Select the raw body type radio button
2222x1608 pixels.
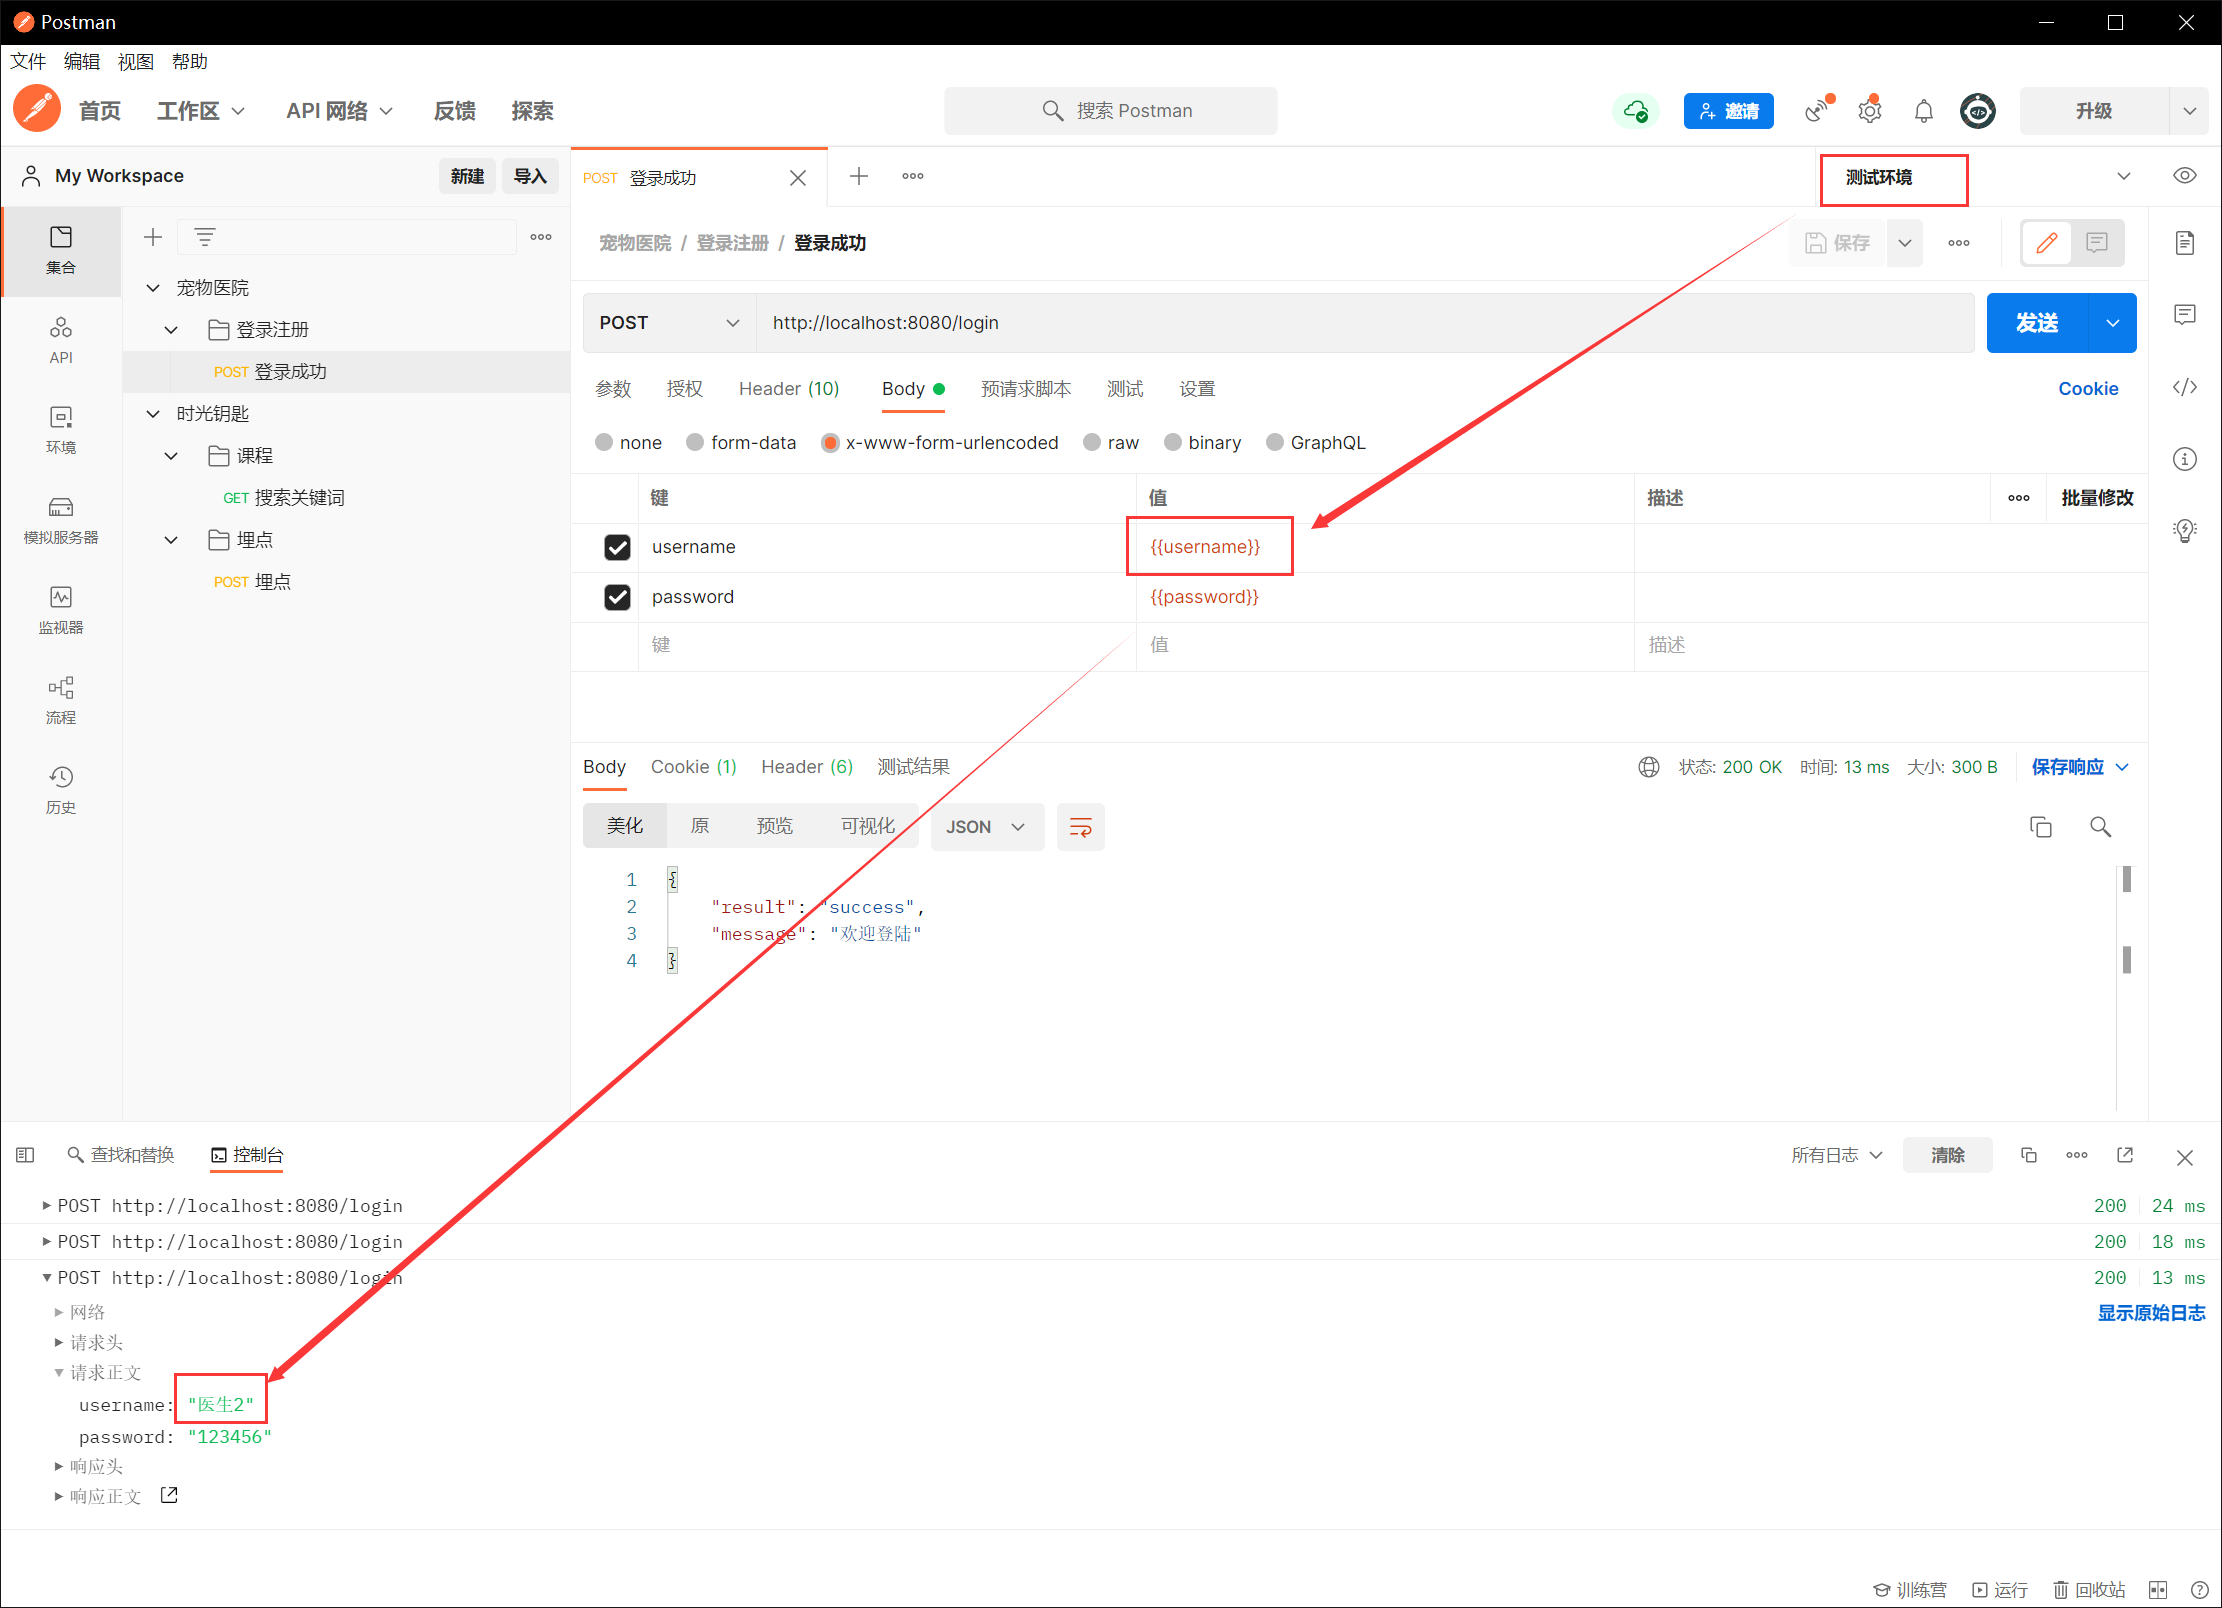(1093, 443)
